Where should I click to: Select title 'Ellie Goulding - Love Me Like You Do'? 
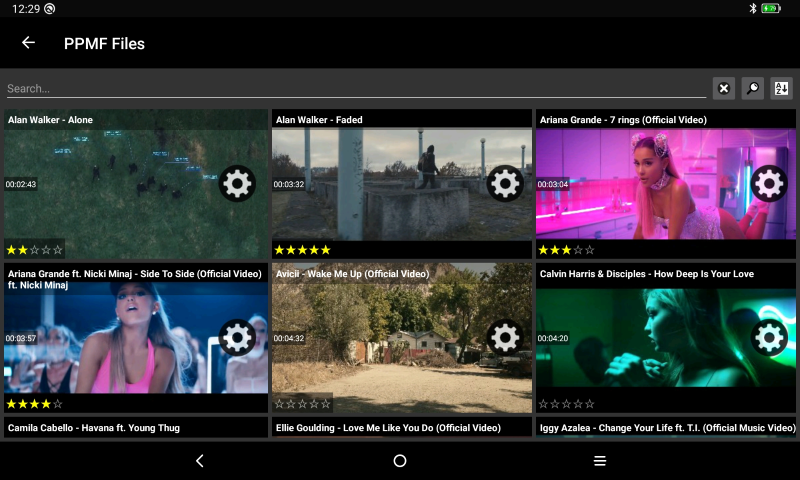pyautogui.click(x=388, y=428)
